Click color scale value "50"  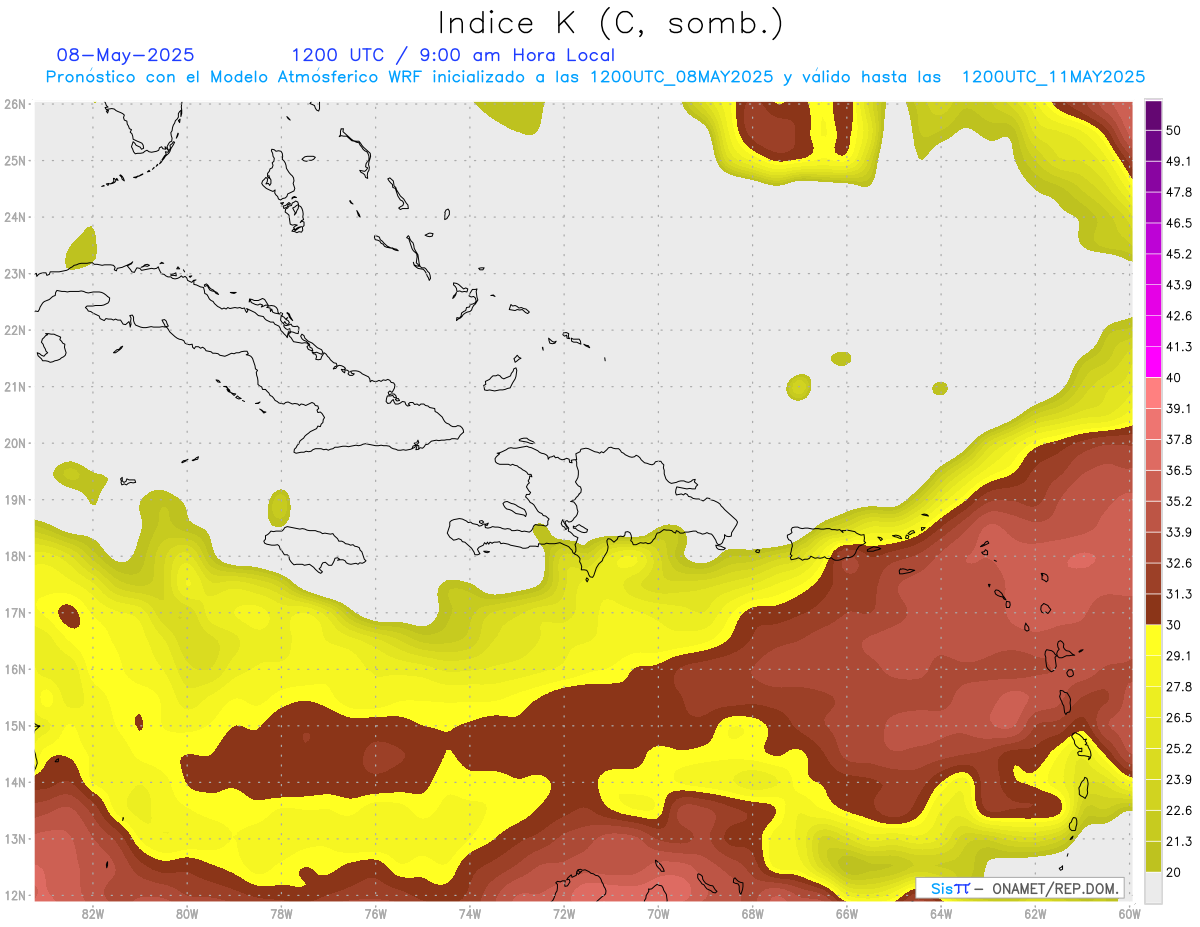1174,130
